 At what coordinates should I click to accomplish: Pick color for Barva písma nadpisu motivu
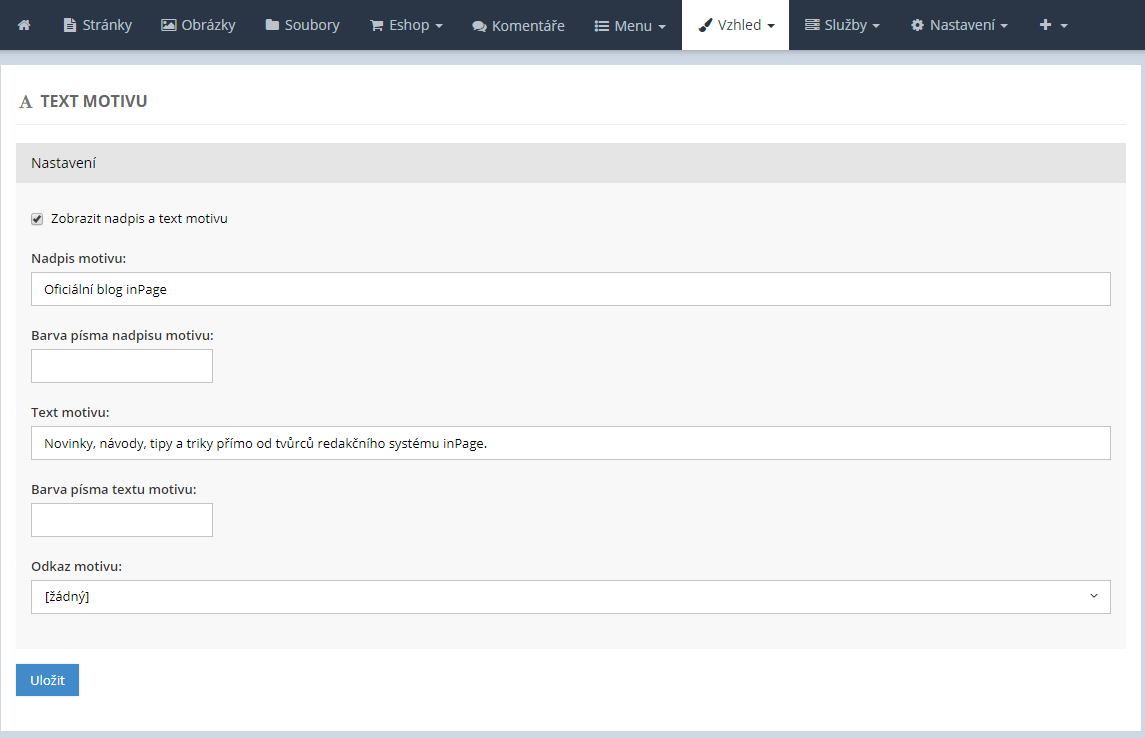tap(122, 366)
